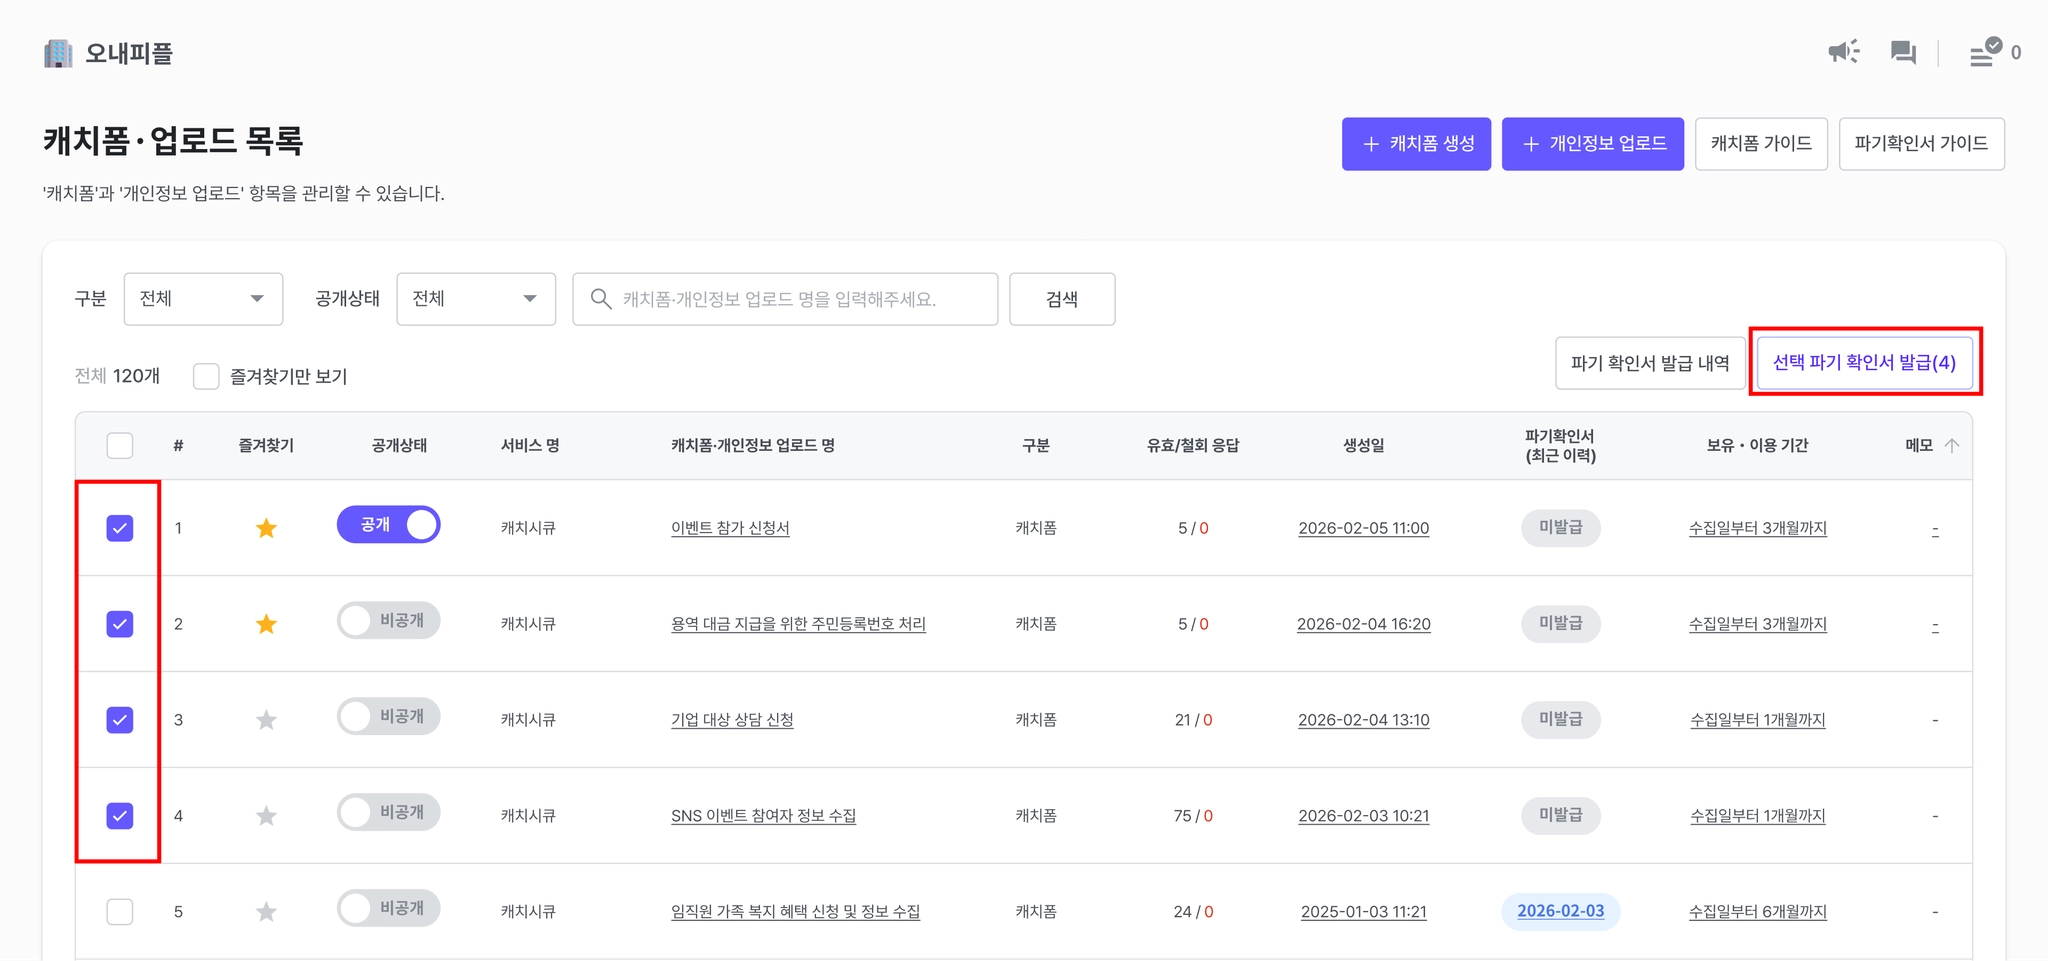Open the task checklist icon

(x=1984, y=52)
